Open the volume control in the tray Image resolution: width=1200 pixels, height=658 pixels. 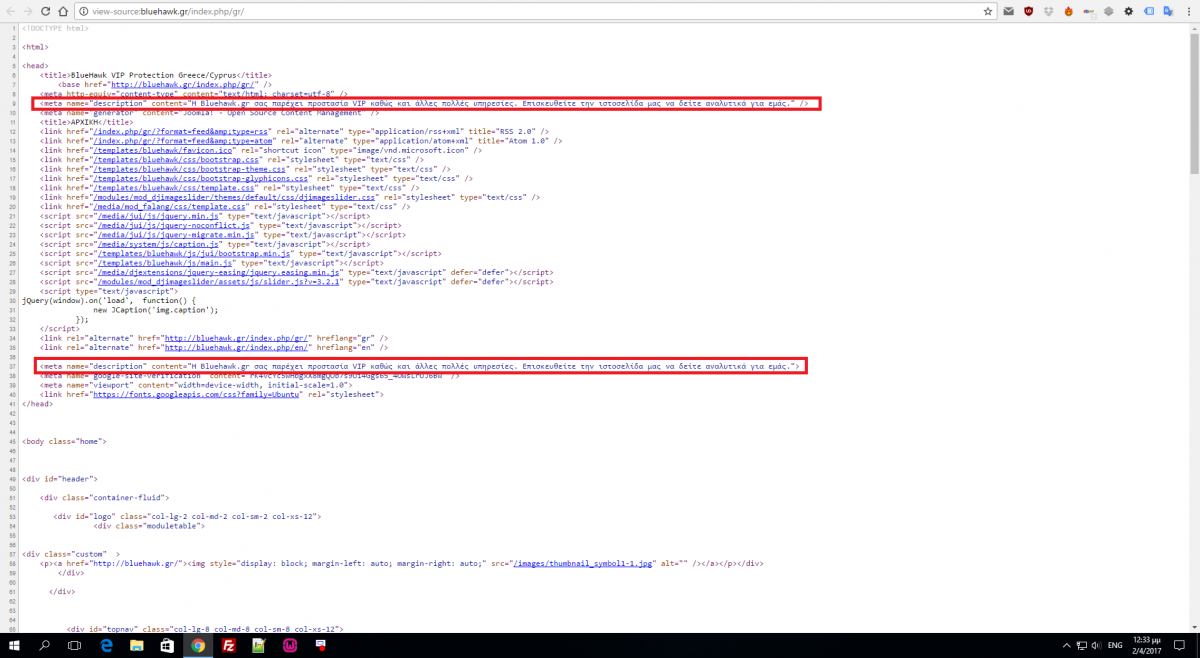click(1098, 646)
